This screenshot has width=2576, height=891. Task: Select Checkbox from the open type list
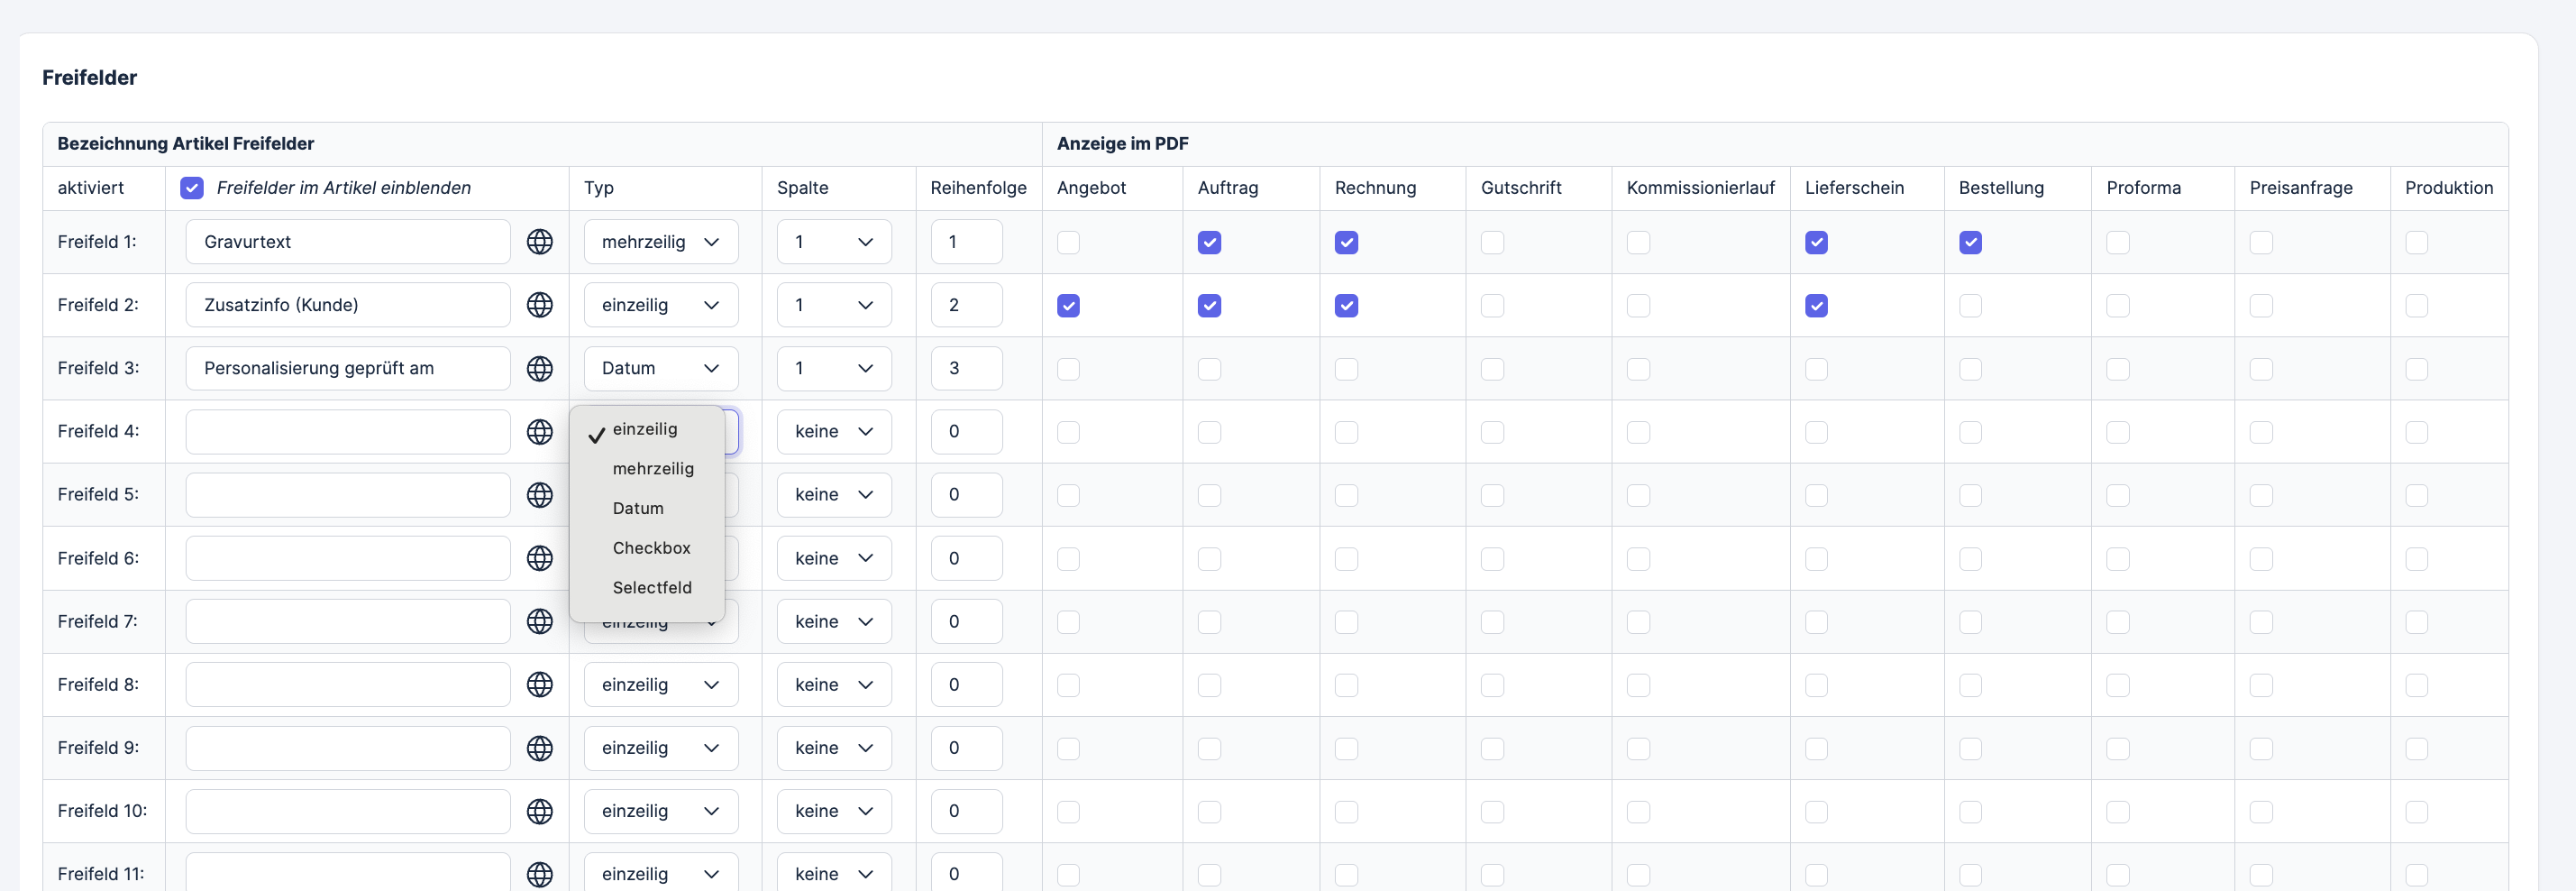[x=651, y=548]
